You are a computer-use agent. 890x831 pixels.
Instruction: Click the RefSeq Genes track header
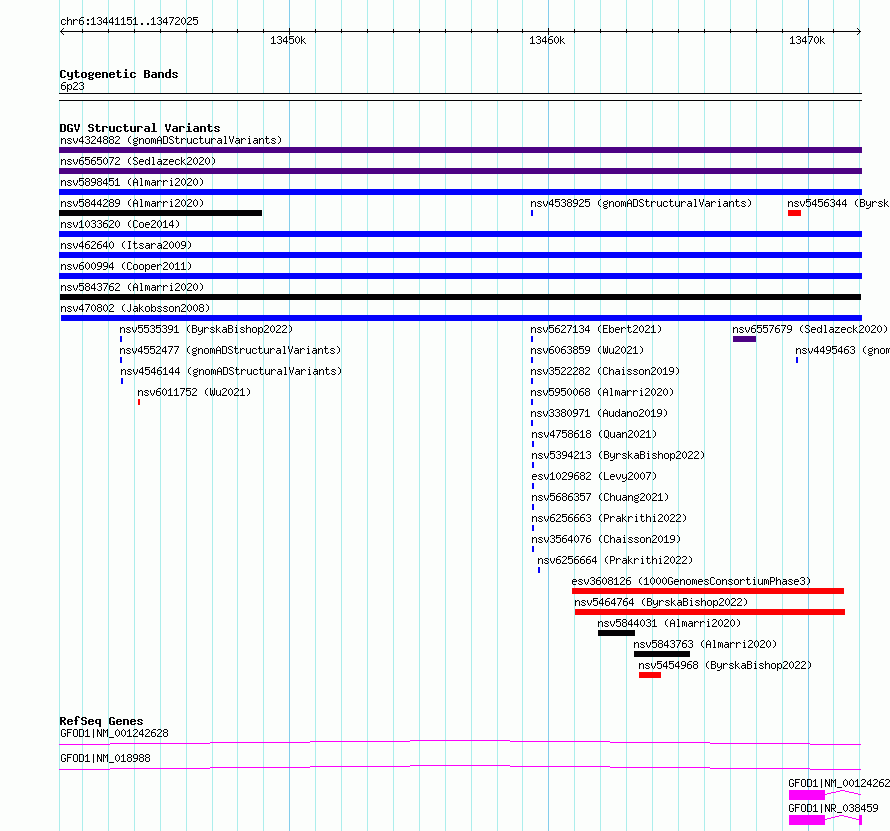(x=101, y=721)
